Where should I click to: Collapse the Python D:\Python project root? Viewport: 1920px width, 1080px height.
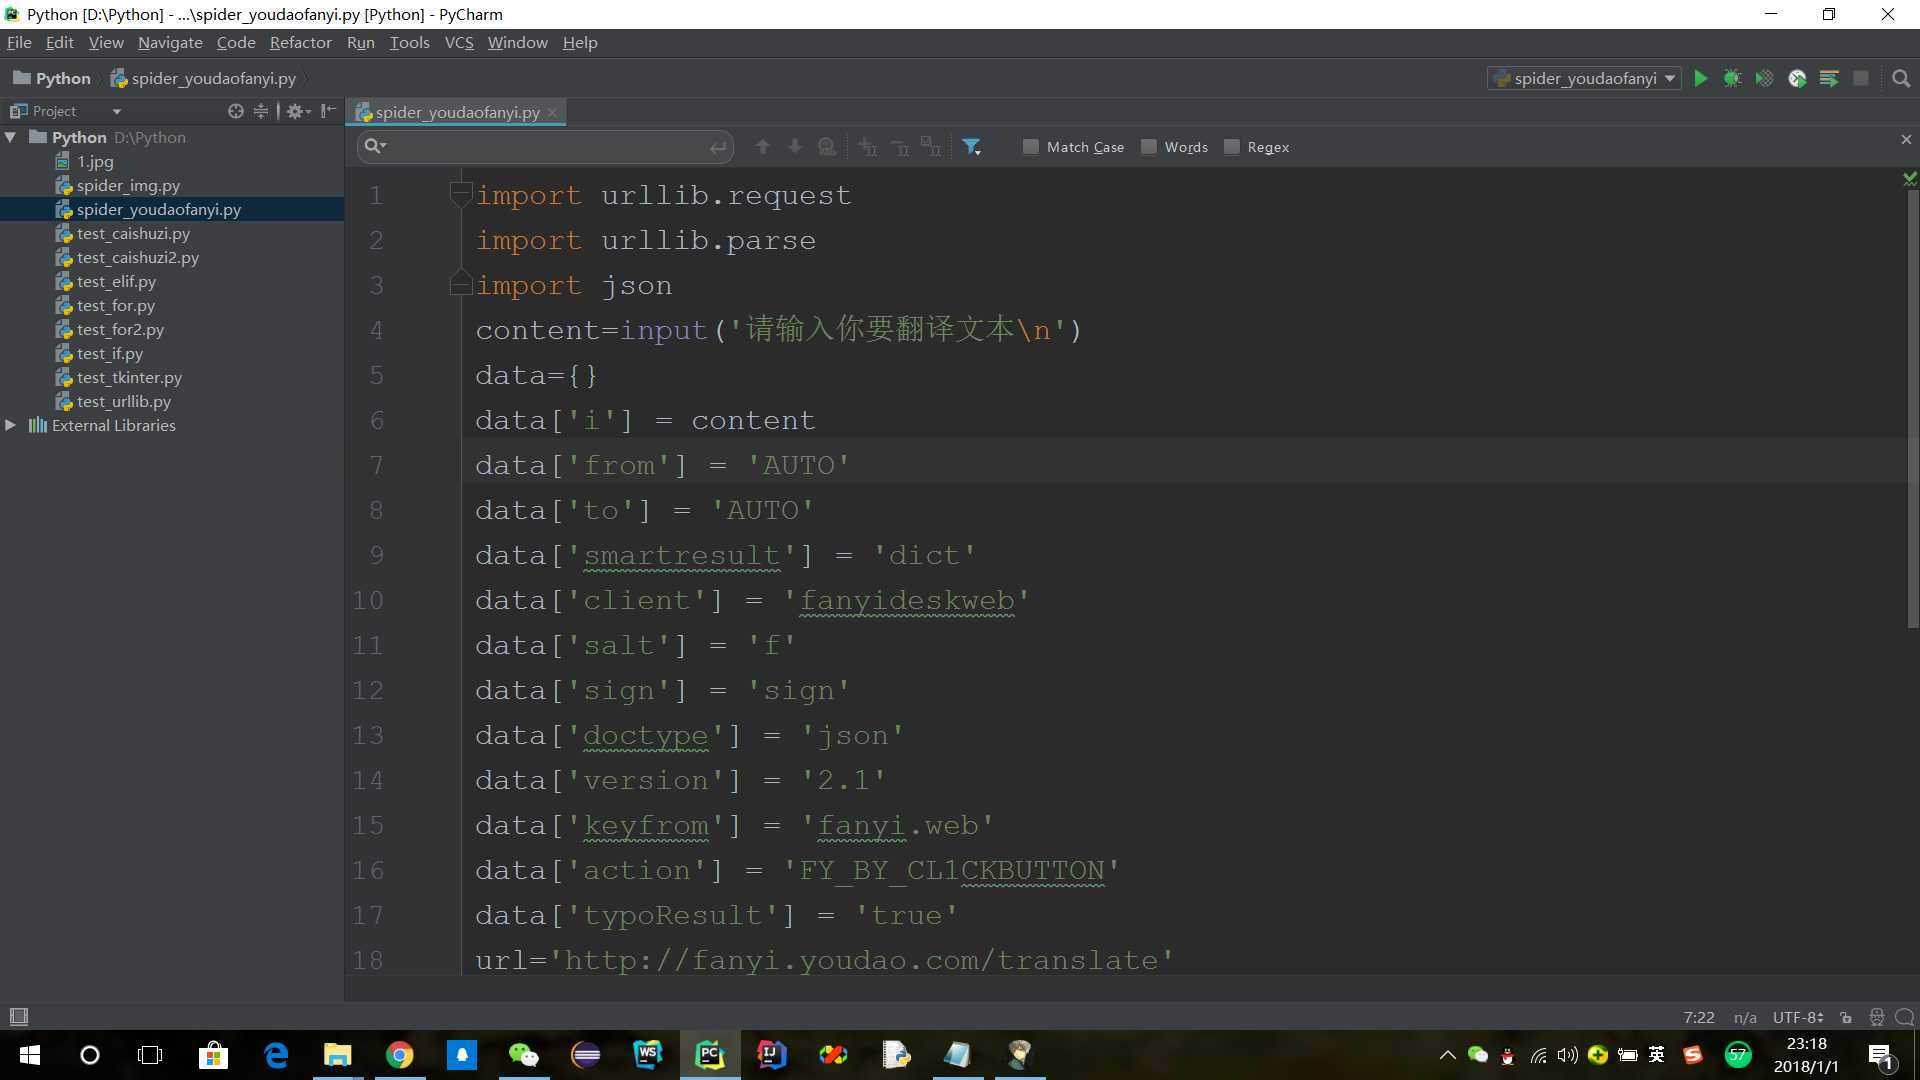pyautogui.click(x=11, y=137)
